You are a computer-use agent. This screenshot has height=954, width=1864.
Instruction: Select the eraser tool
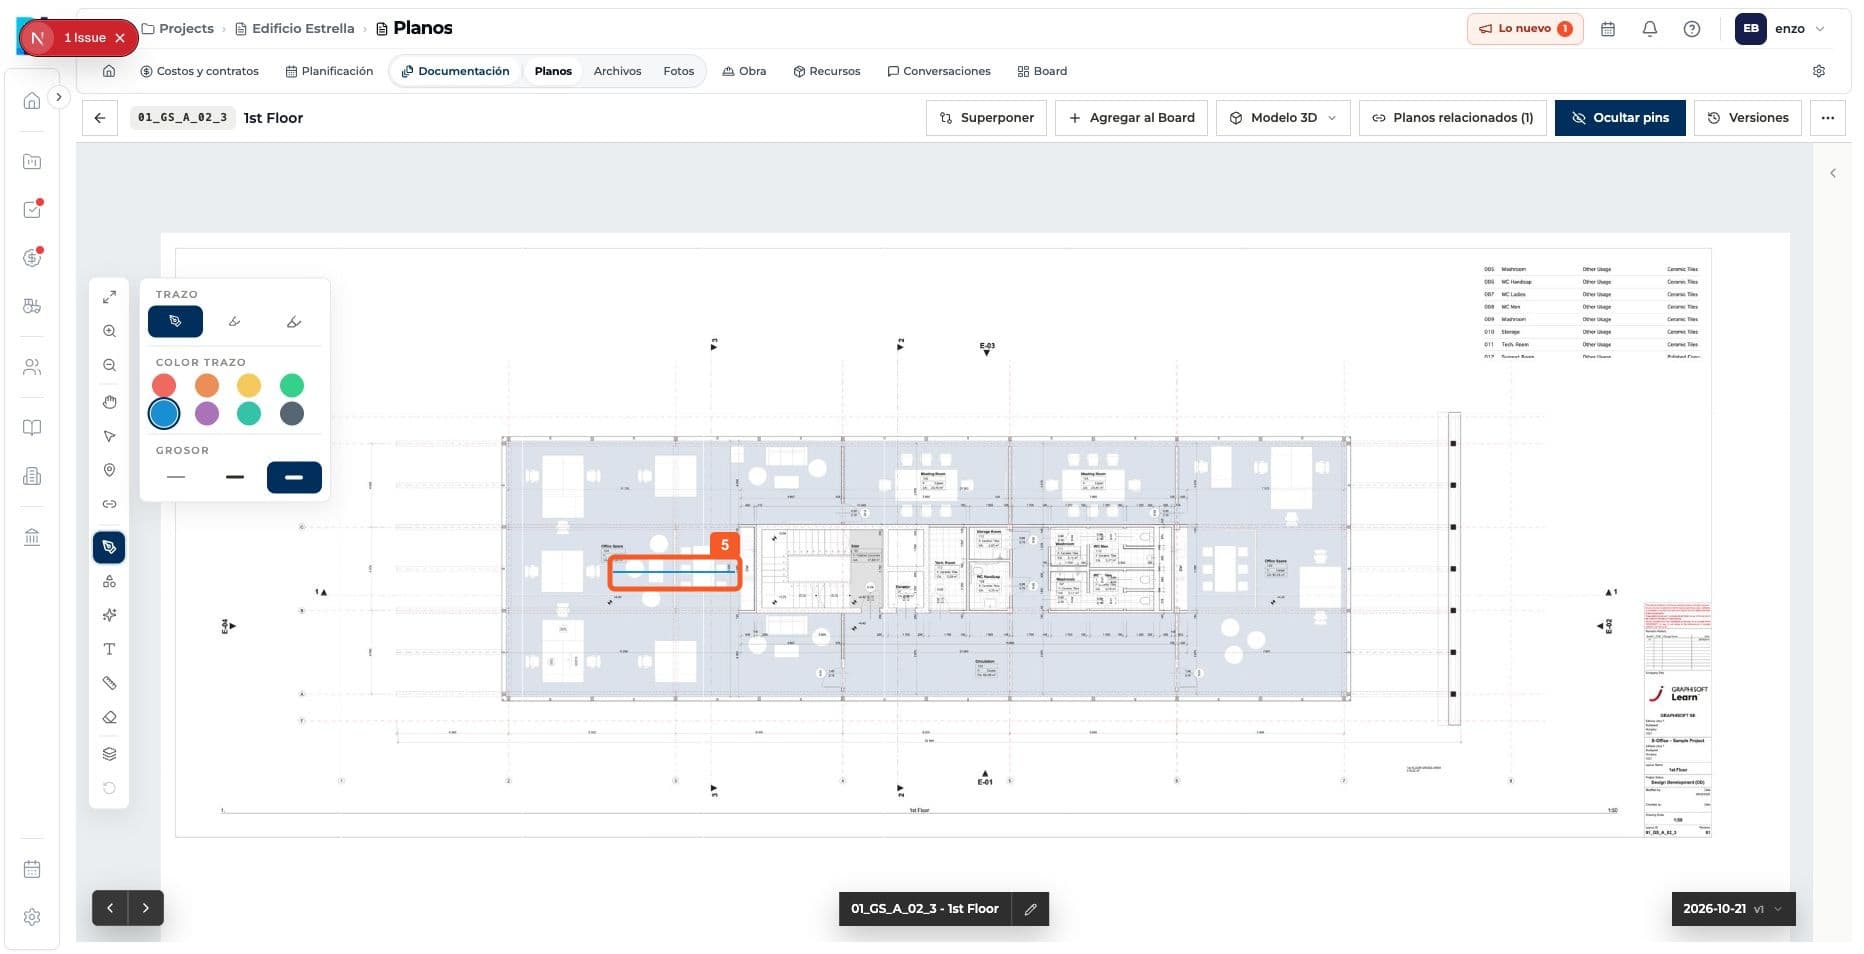109,717
